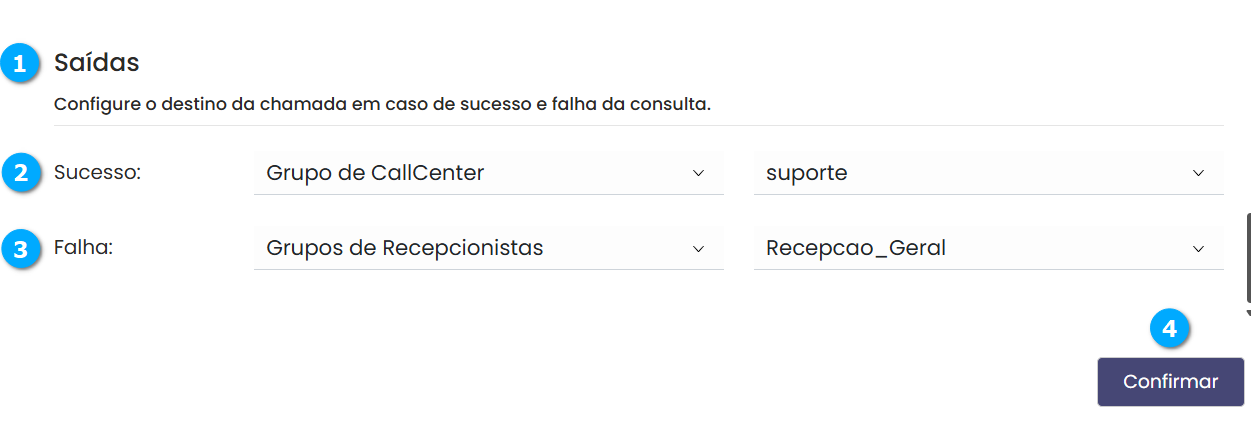This screenshot has width=1251, height=434.
Task: Click the blue number 1 badge beside Saídas
Action: point(19,64)
